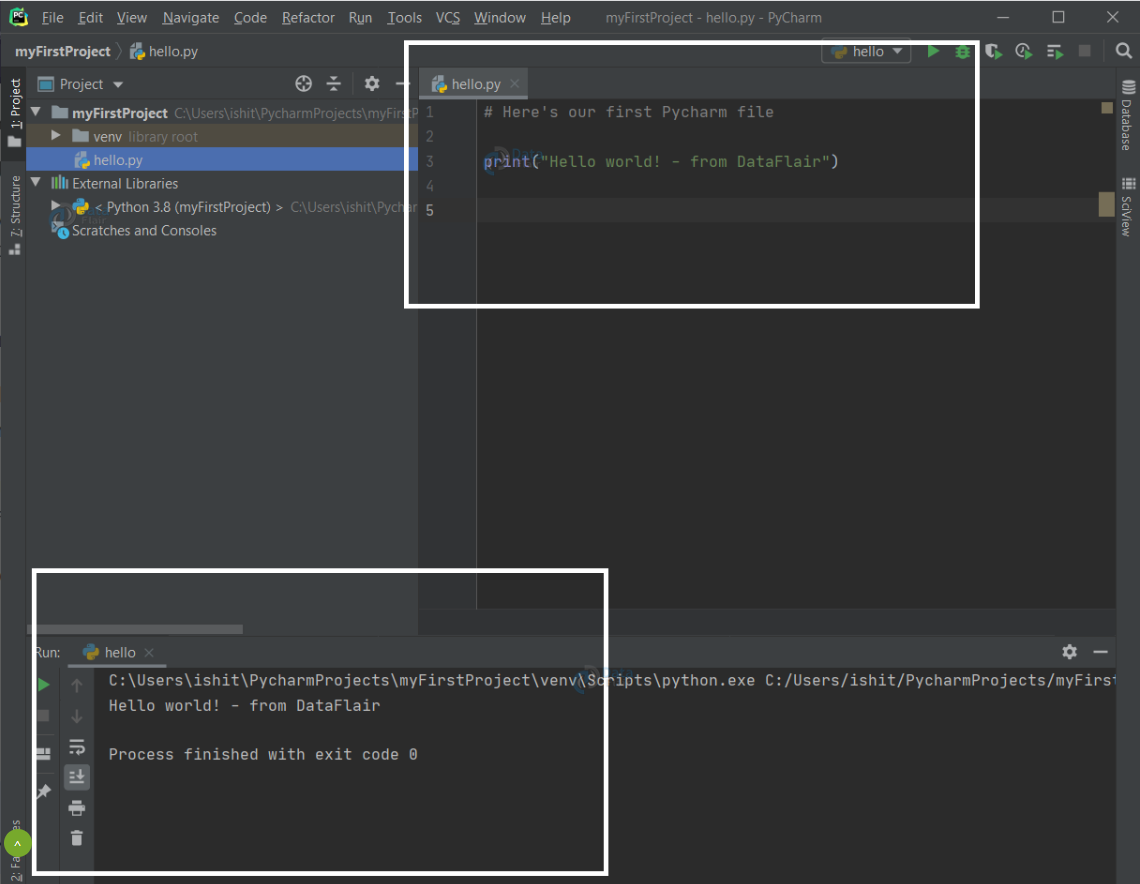Open the hello run configuration dropdown
The image size is (1140, 884).
click(866, 52)
